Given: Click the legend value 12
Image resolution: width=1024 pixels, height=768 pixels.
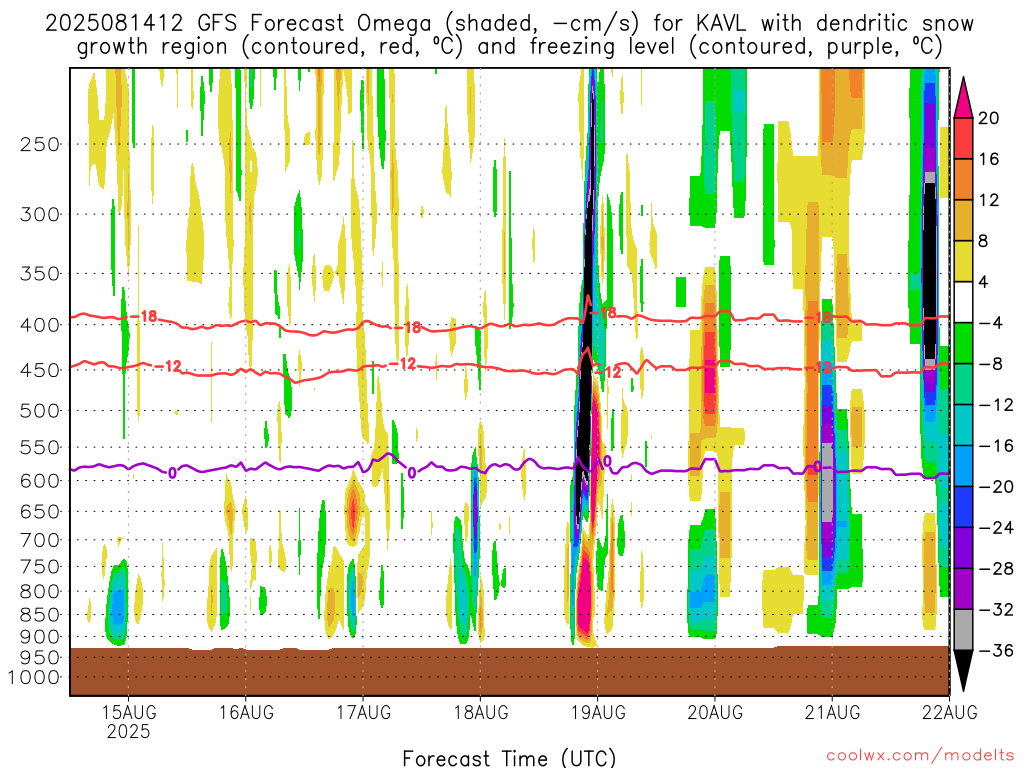Looking at the screenshot, I should pos(989,200).
